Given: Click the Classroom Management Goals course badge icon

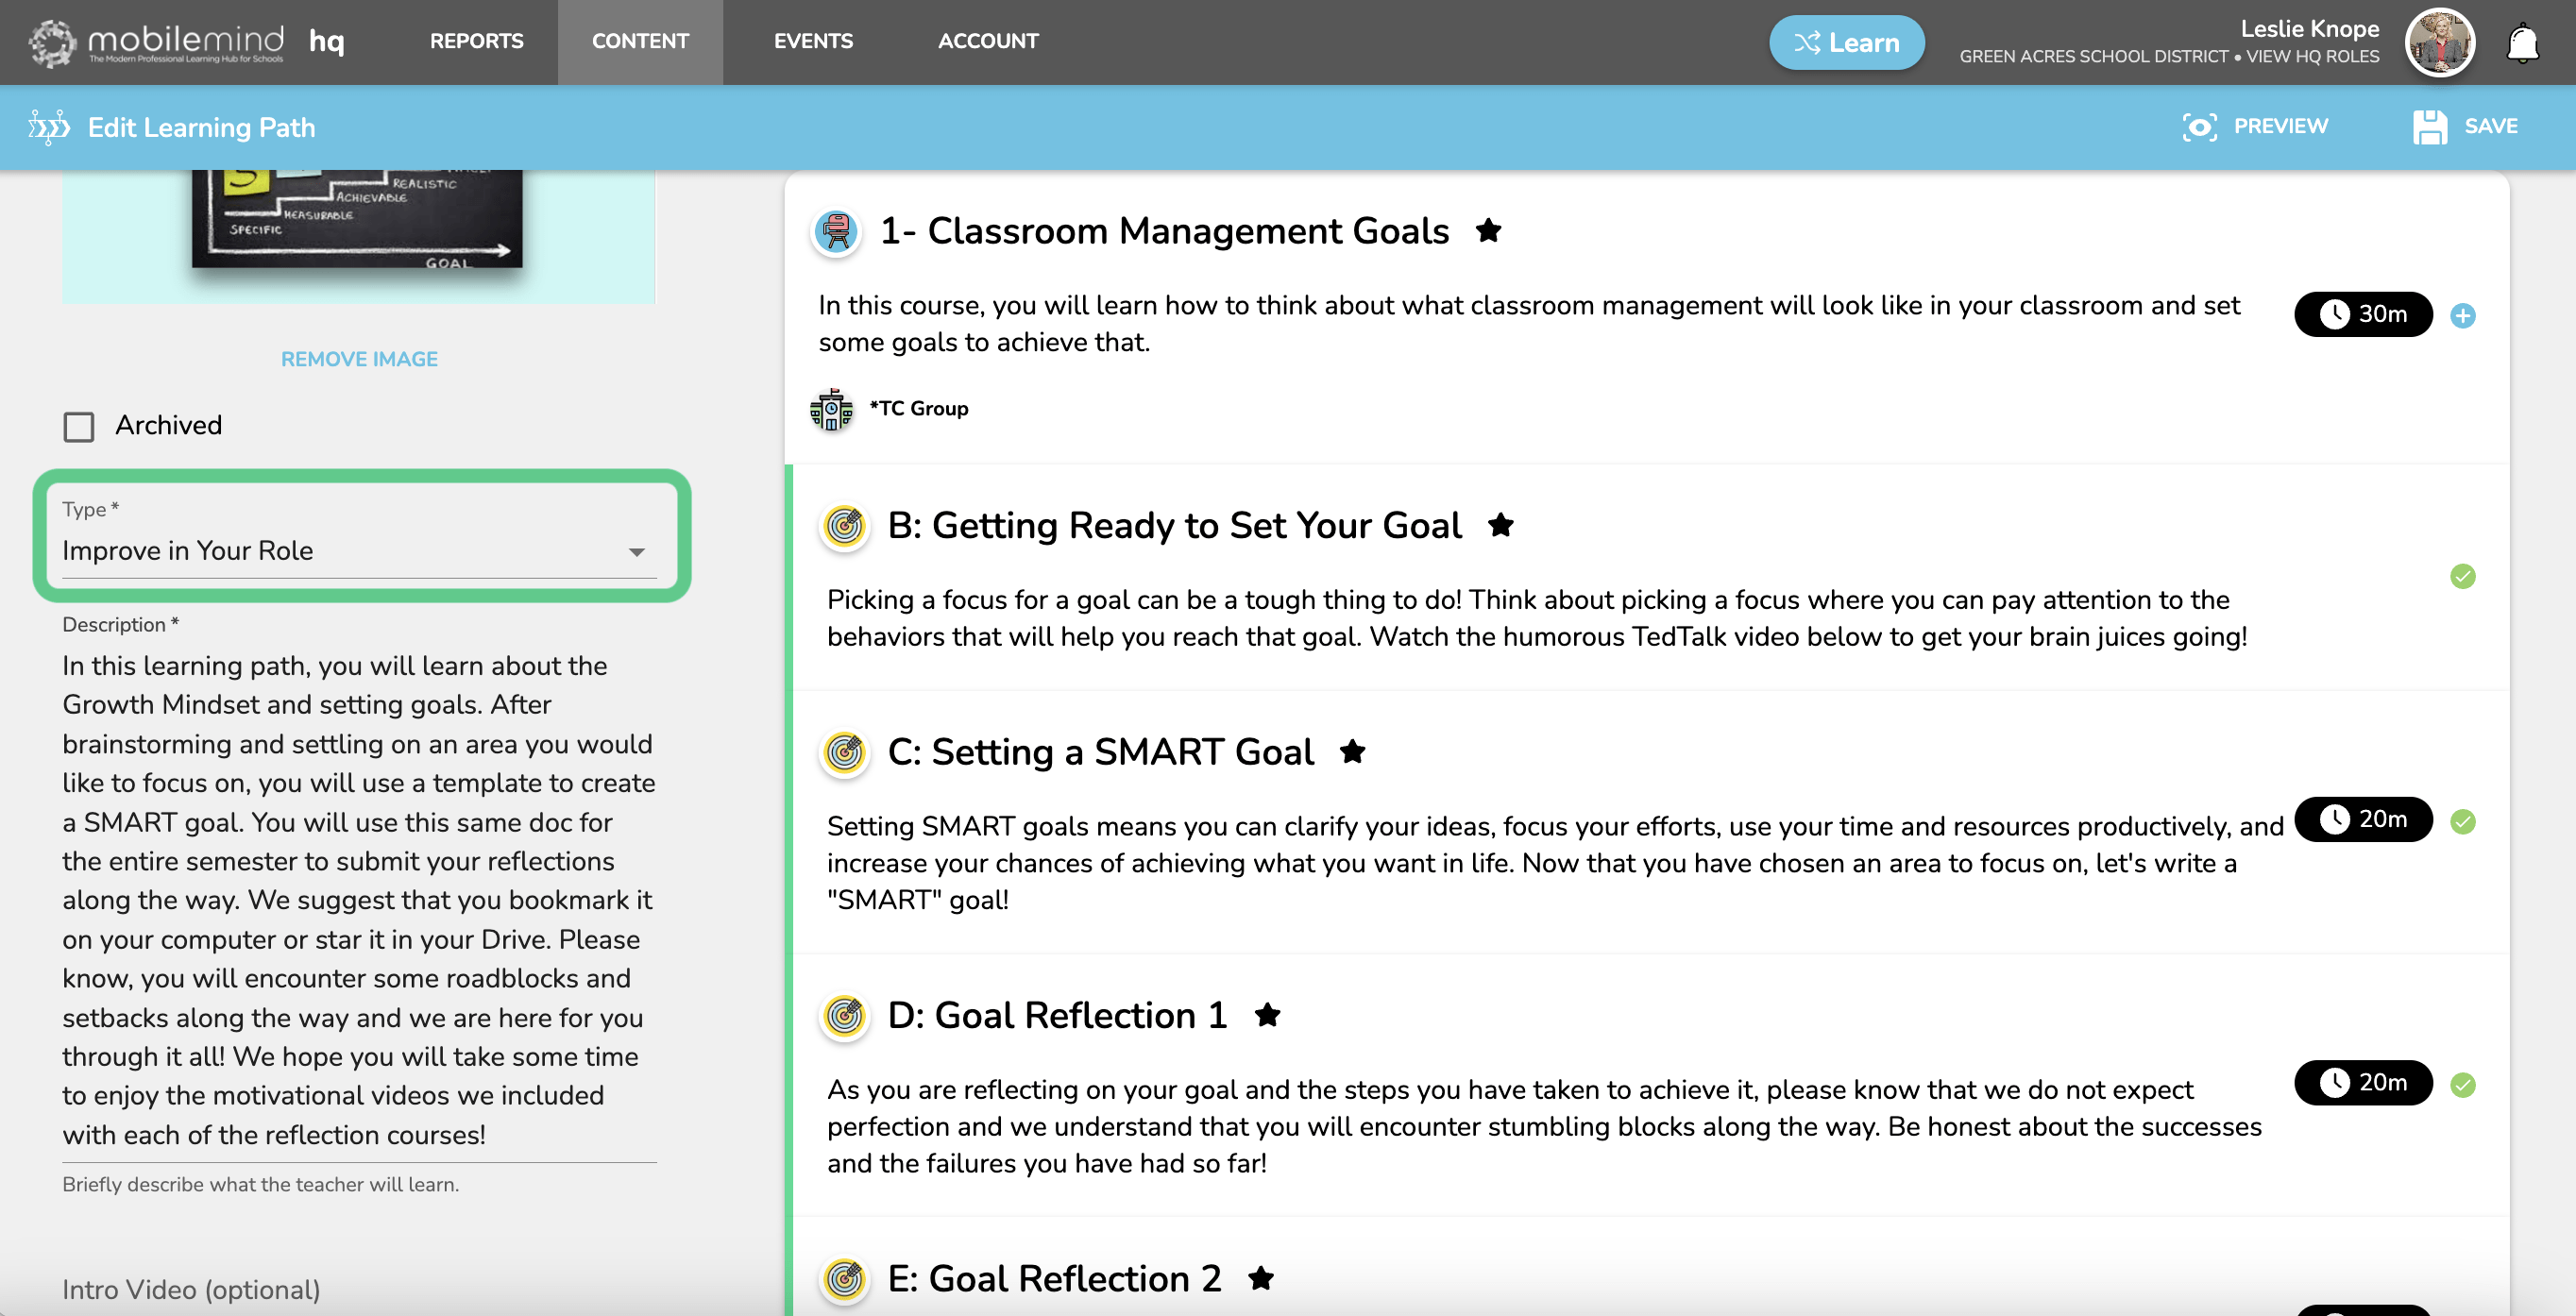Looking at the screenshot, I should click(x=836, y=232).
